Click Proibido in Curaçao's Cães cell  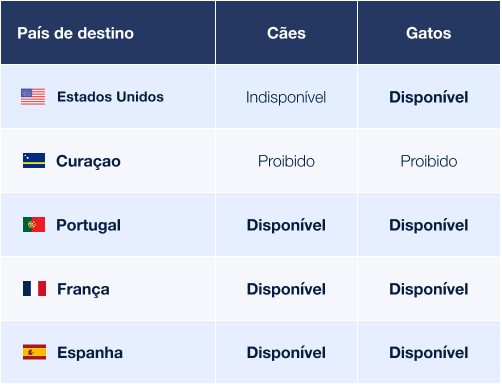pos(286,161)
